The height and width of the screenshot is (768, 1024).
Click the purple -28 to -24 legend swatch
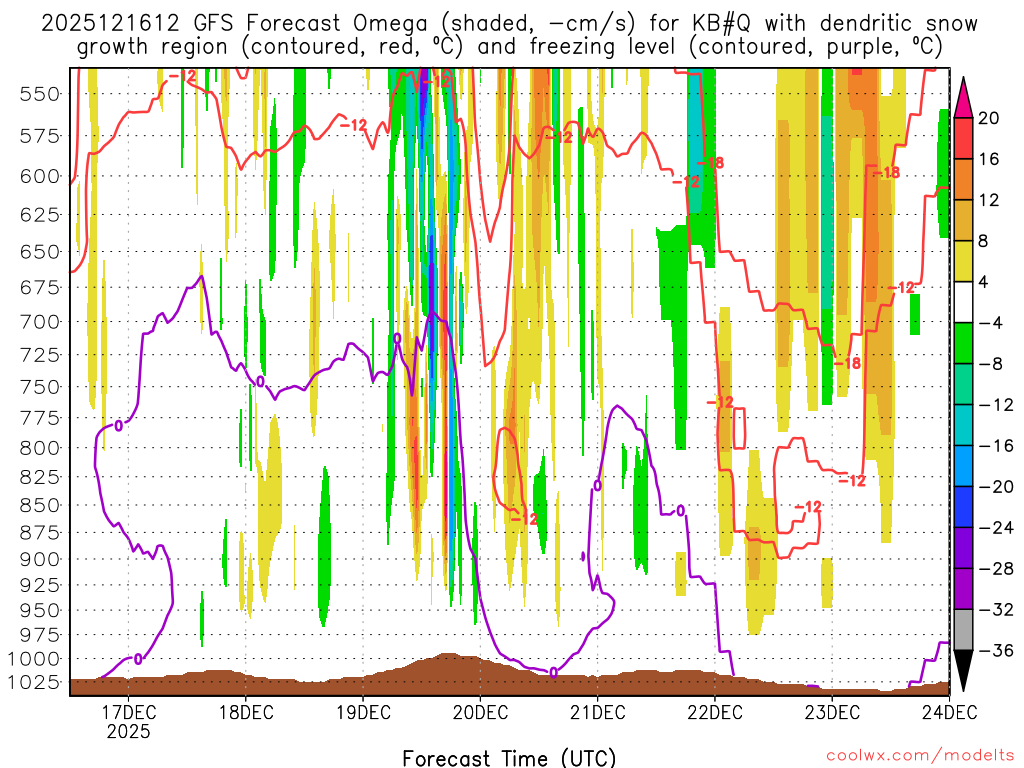click(x=963, y=548)
